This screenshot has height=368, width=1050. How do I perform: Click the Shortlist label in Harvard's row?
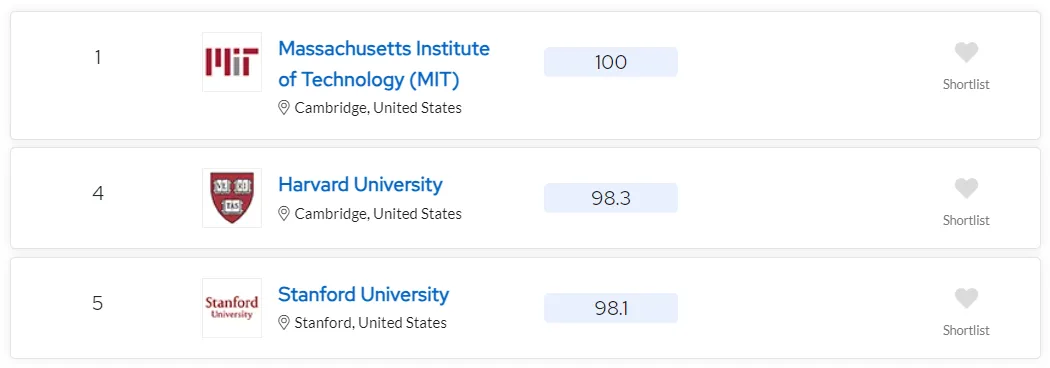click(966, 220)
